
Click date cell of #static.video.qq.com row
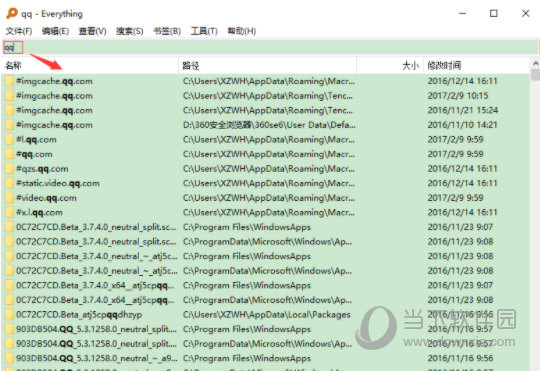463,183
